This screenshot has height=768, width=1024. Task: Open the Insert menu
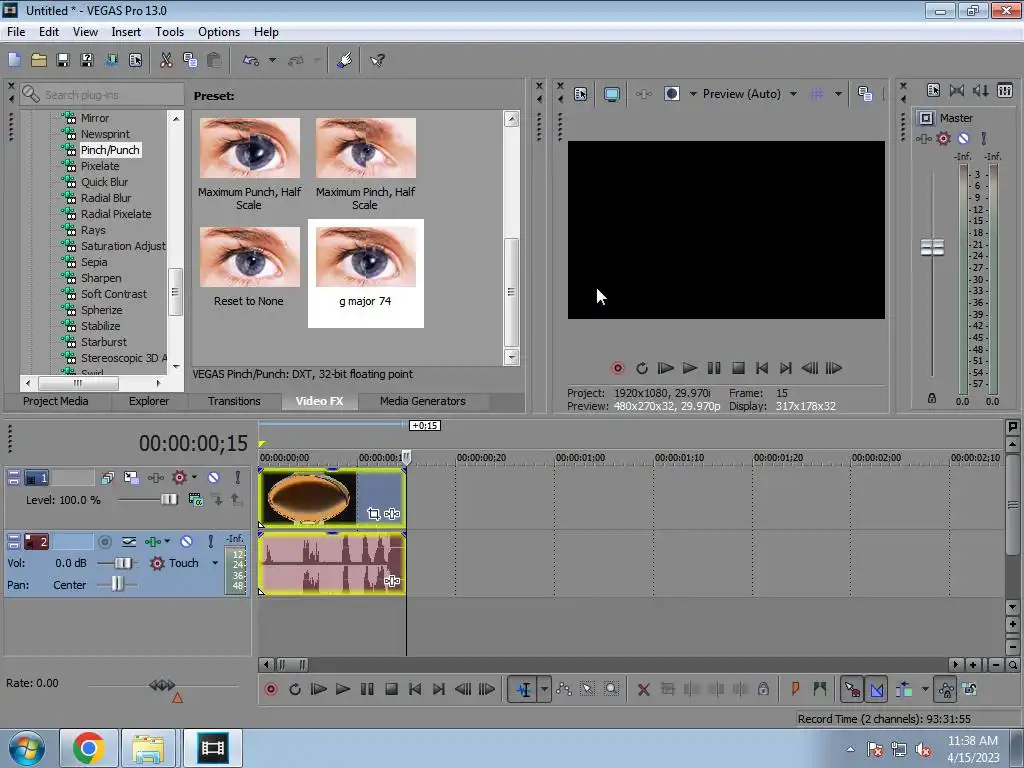(126, 31)
